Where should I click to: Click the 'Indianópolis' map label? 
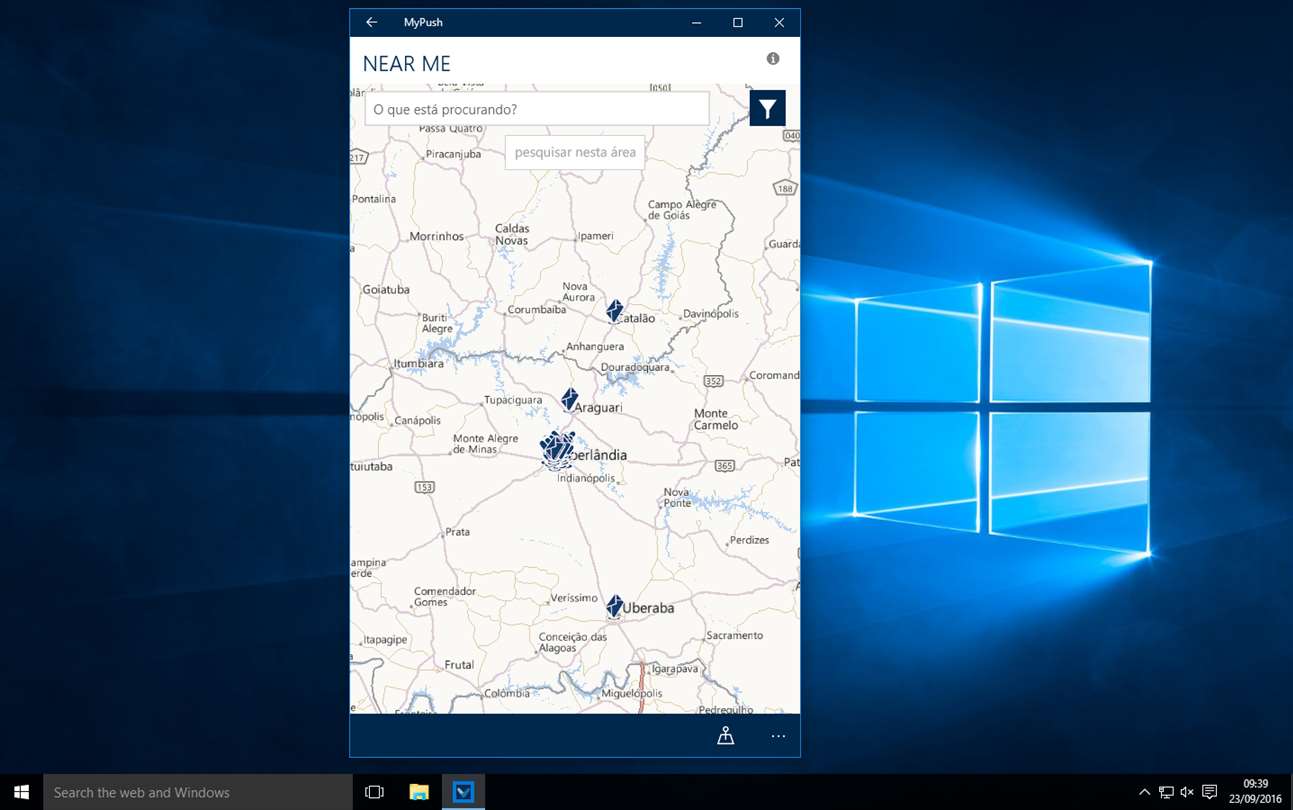pos(586,478)
